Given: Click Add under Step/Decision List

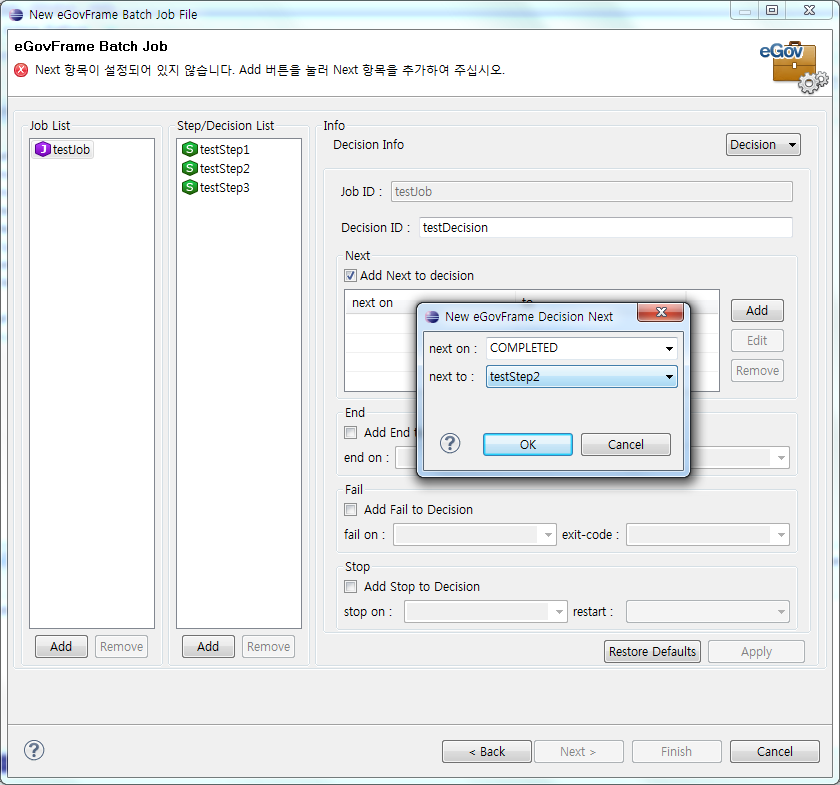Looking at the screenshot, I should coord(208,646).
